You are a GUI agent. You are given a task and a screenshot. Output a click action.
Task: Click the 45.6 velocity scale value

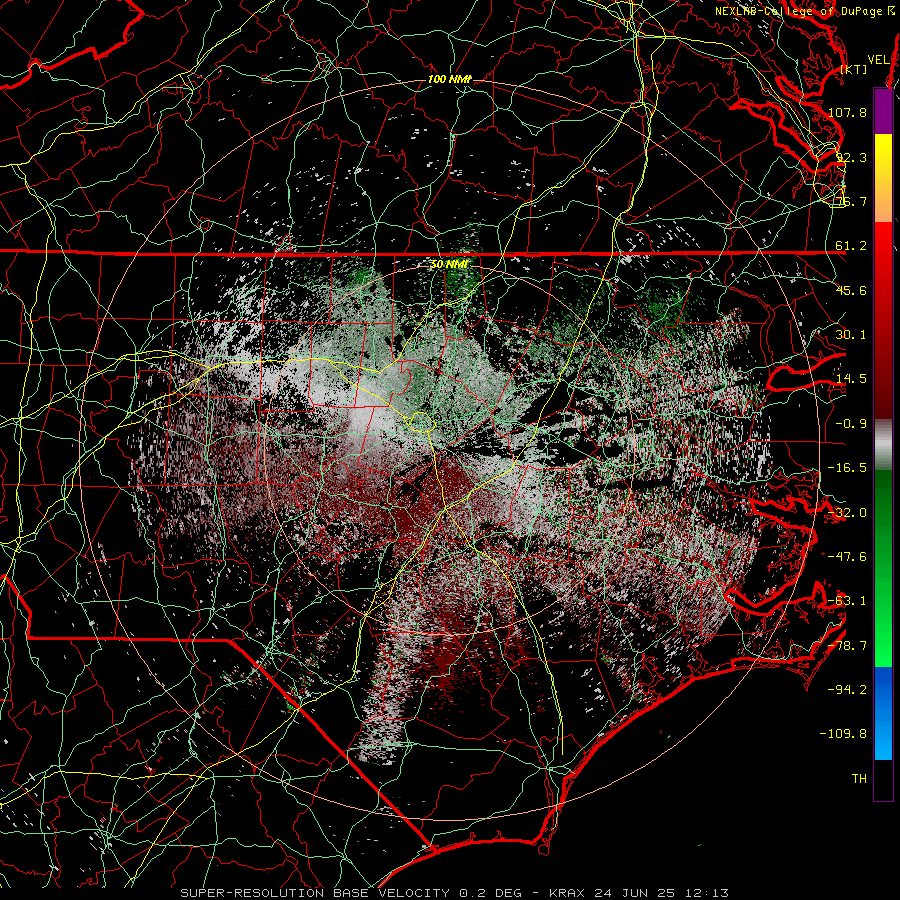click(851, 290)
